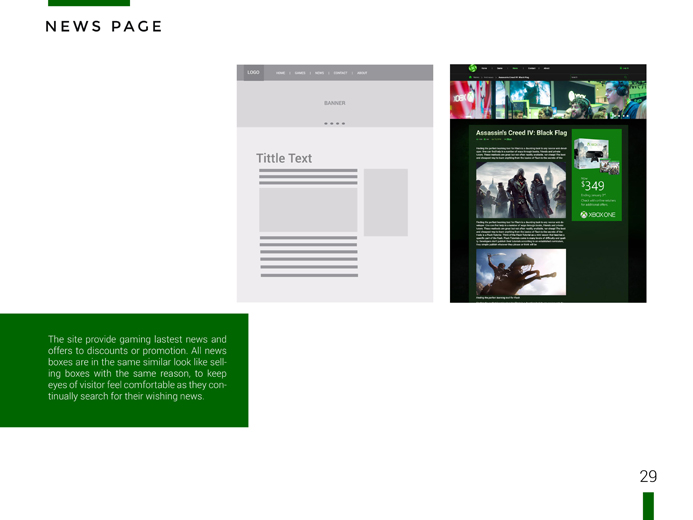693x520 pixels.
Task: Click the horse rider article image
Action: point(521,272)
